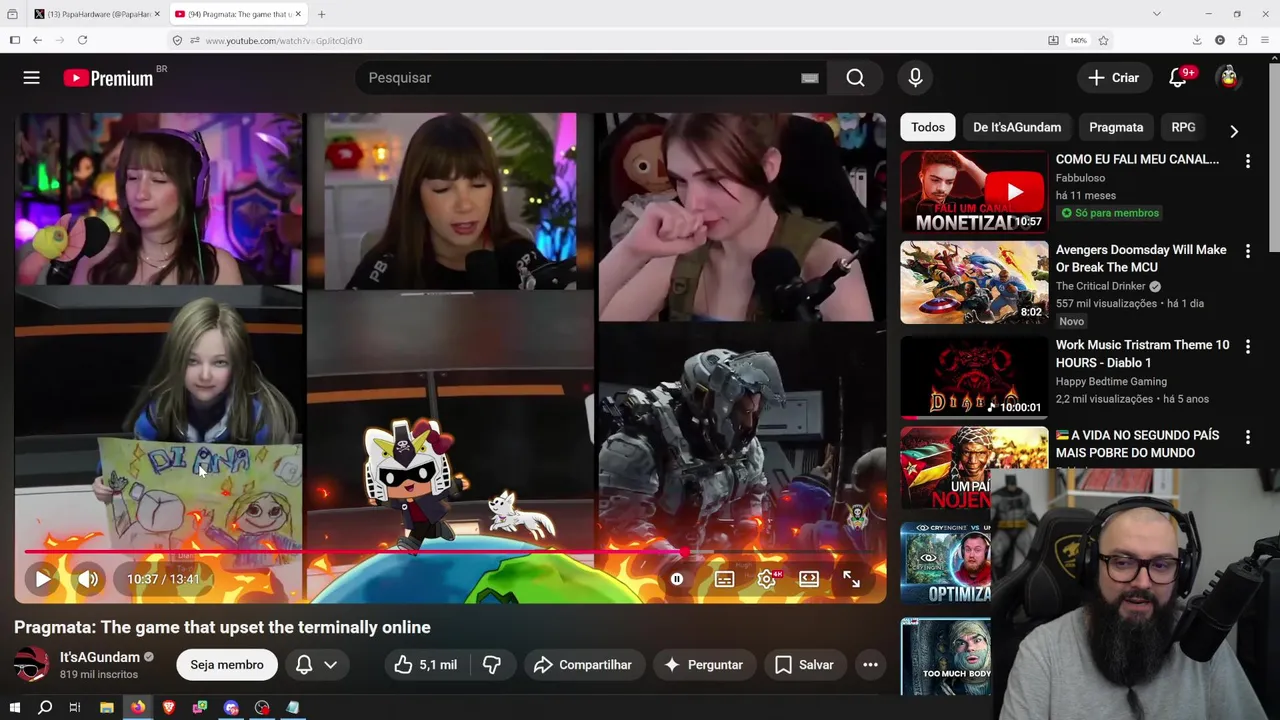Open Windows taskbar search
Image resolution: width=1280 pixels, height=720 pixels.
45,708
